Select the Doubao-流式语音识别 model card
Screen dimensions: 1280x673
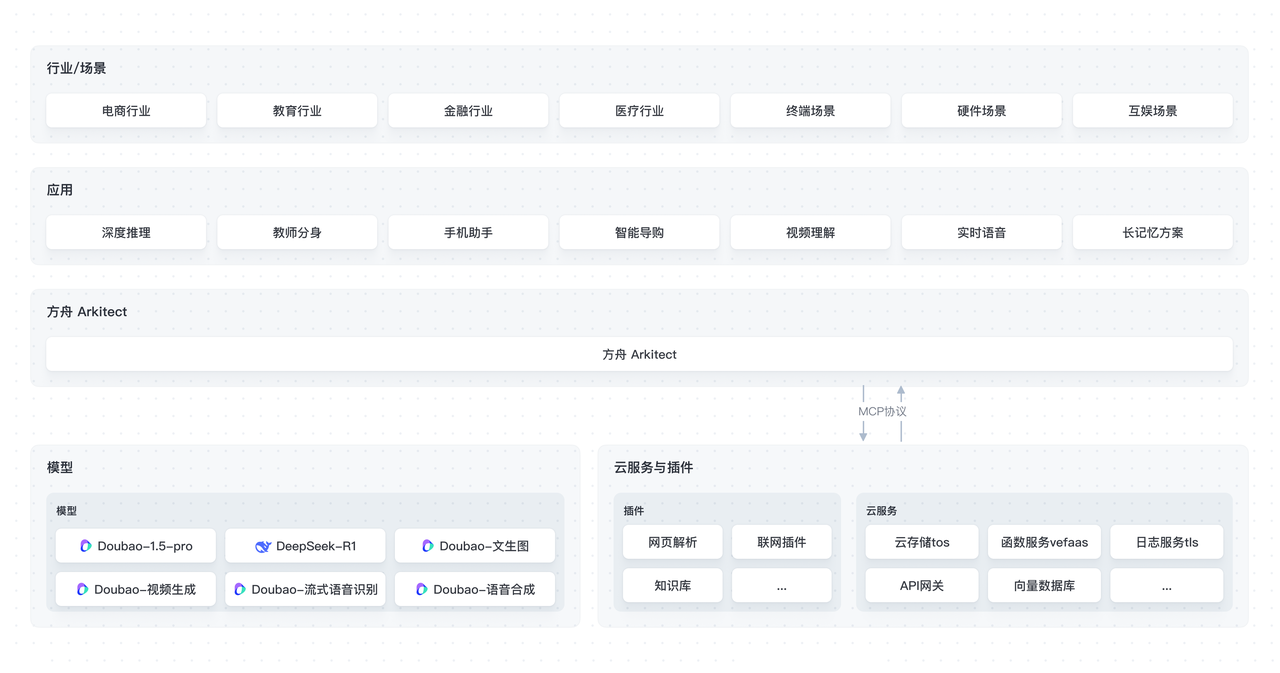point(305,589)
